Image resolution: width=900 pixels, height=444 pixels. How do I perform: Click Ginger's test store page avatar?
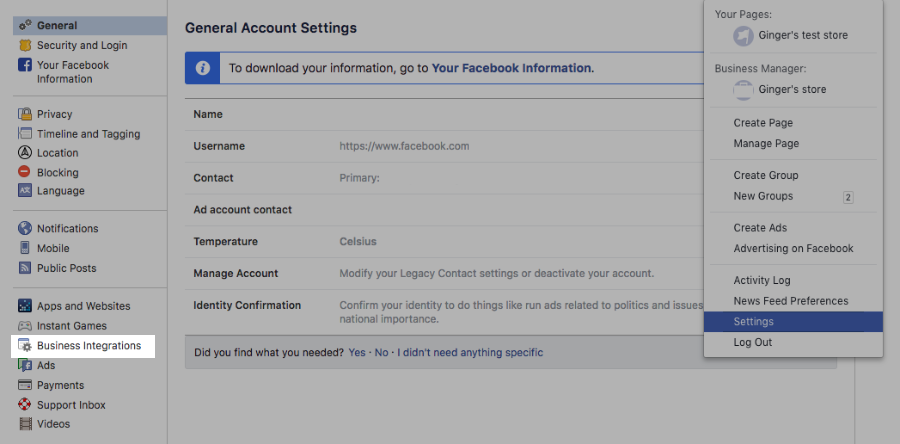pos(743,35)
